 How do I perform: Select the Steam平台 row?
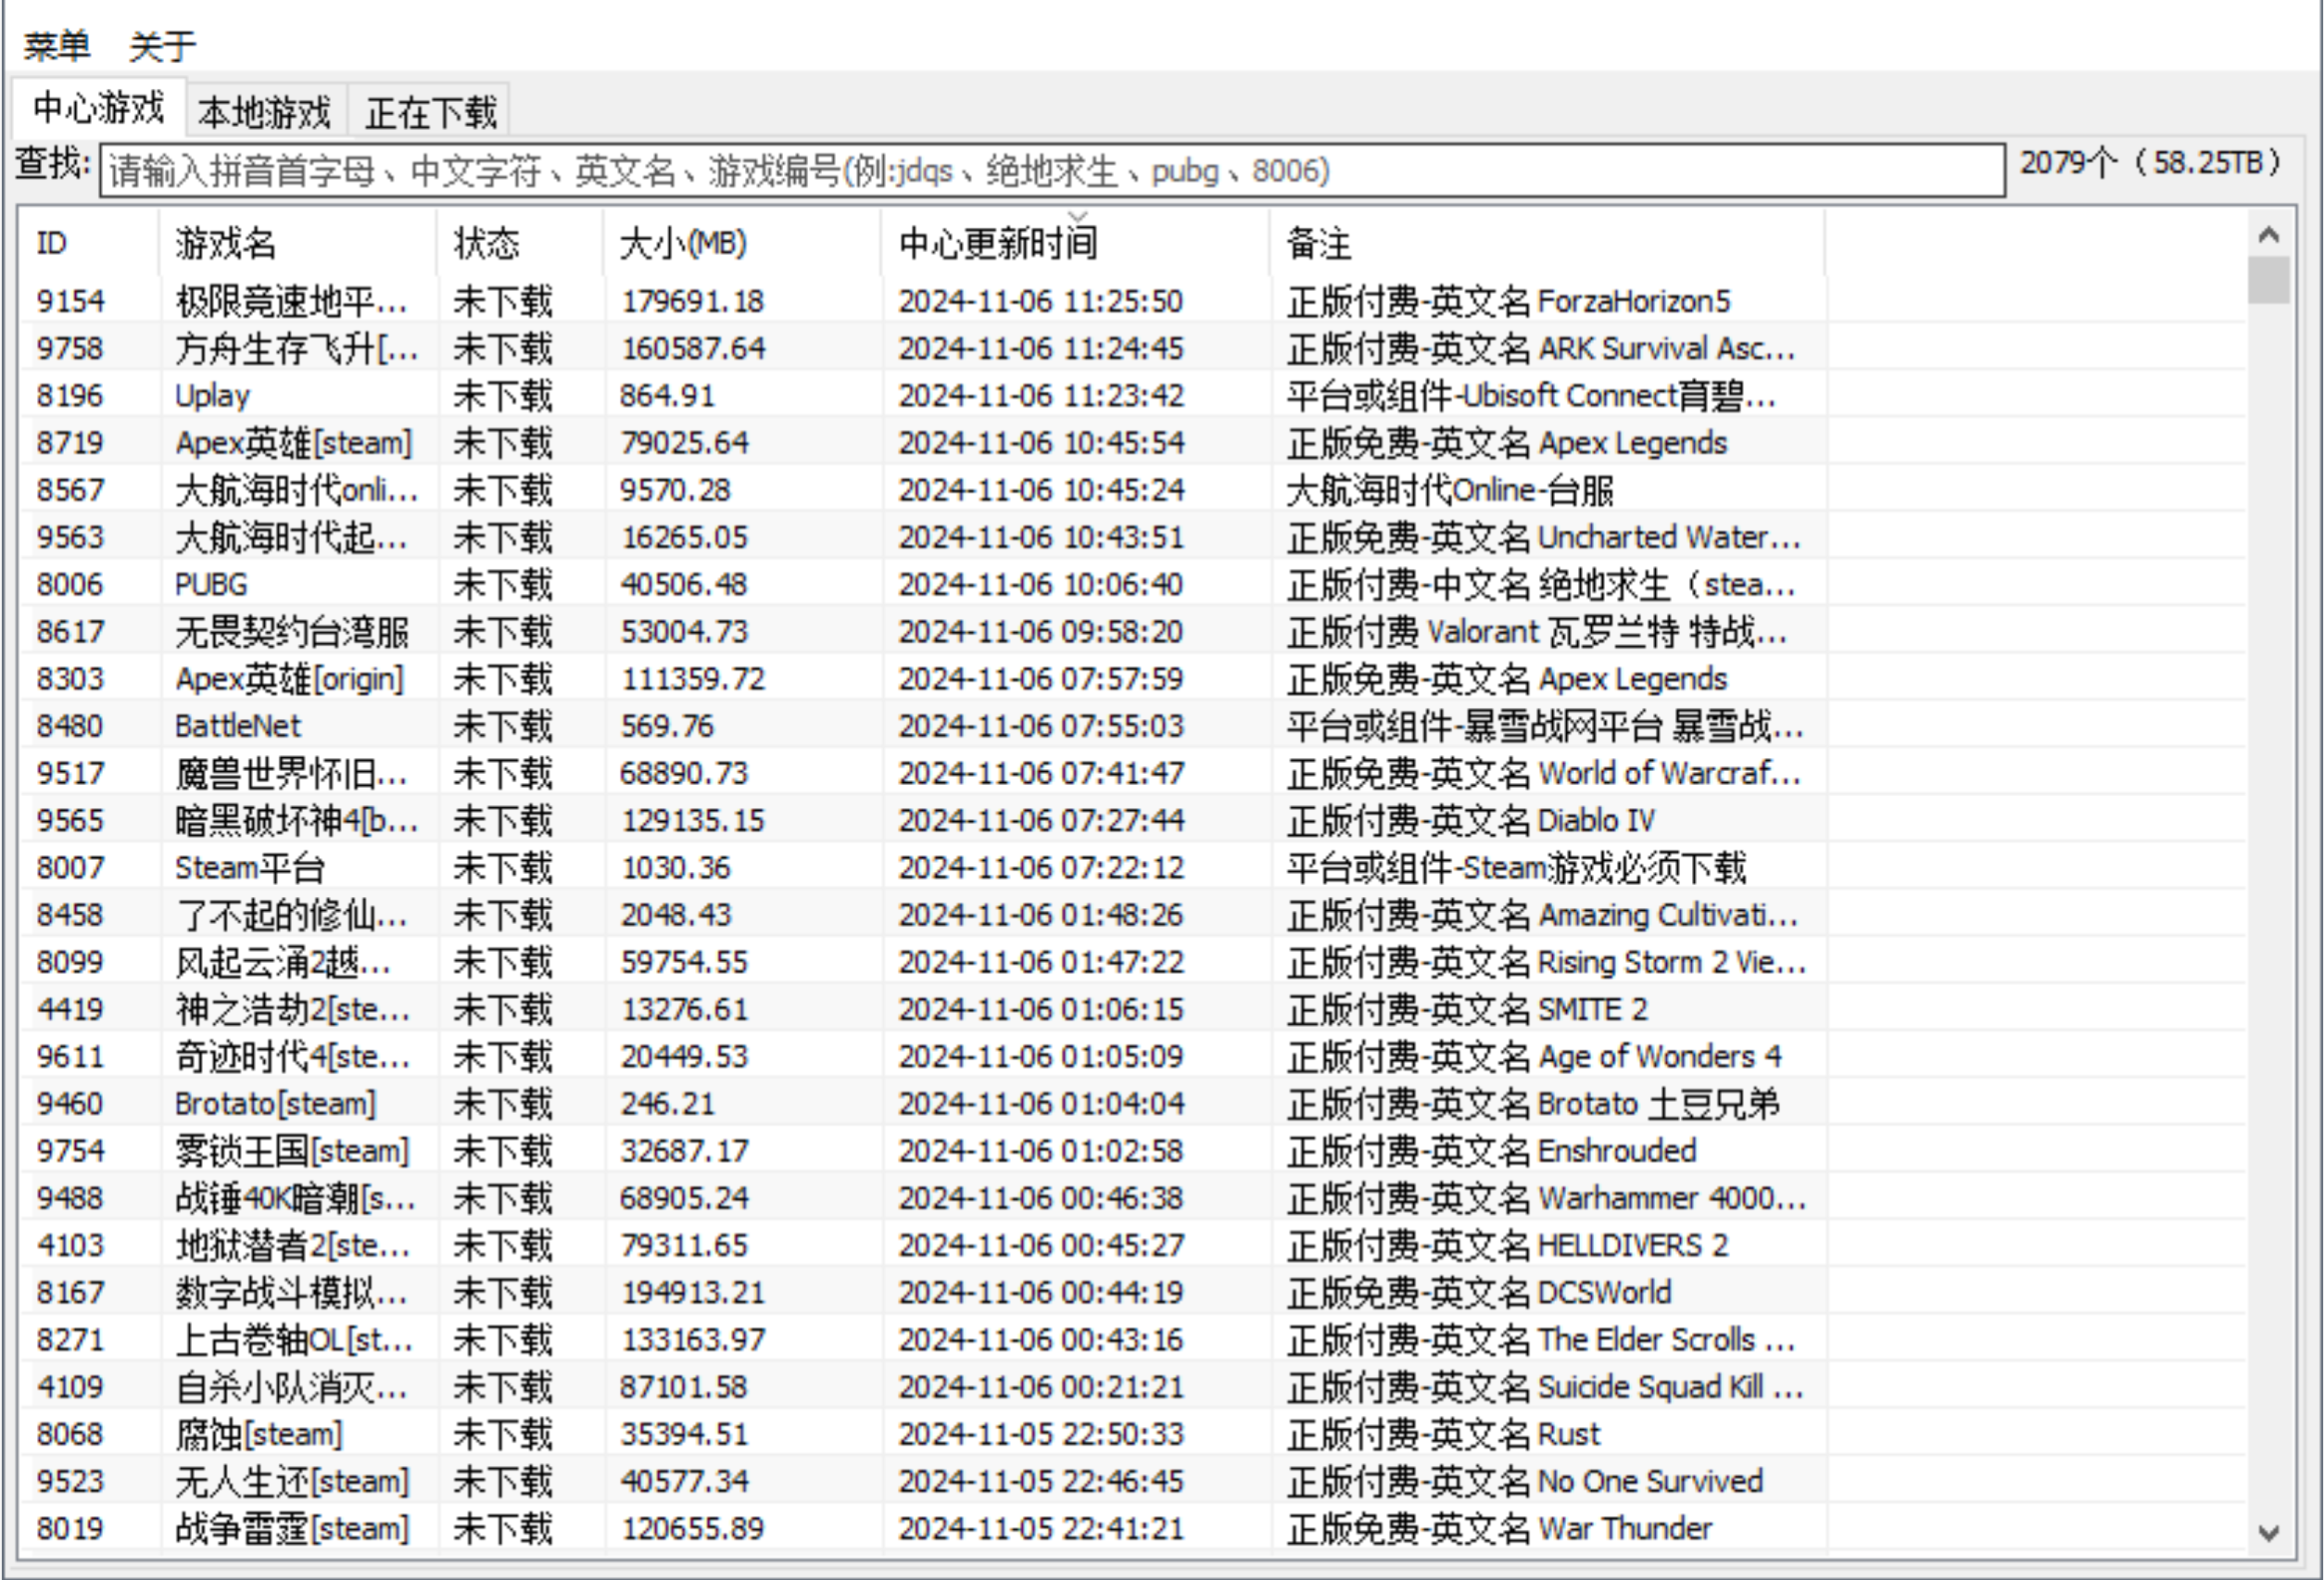click(x=1132, y=867)
